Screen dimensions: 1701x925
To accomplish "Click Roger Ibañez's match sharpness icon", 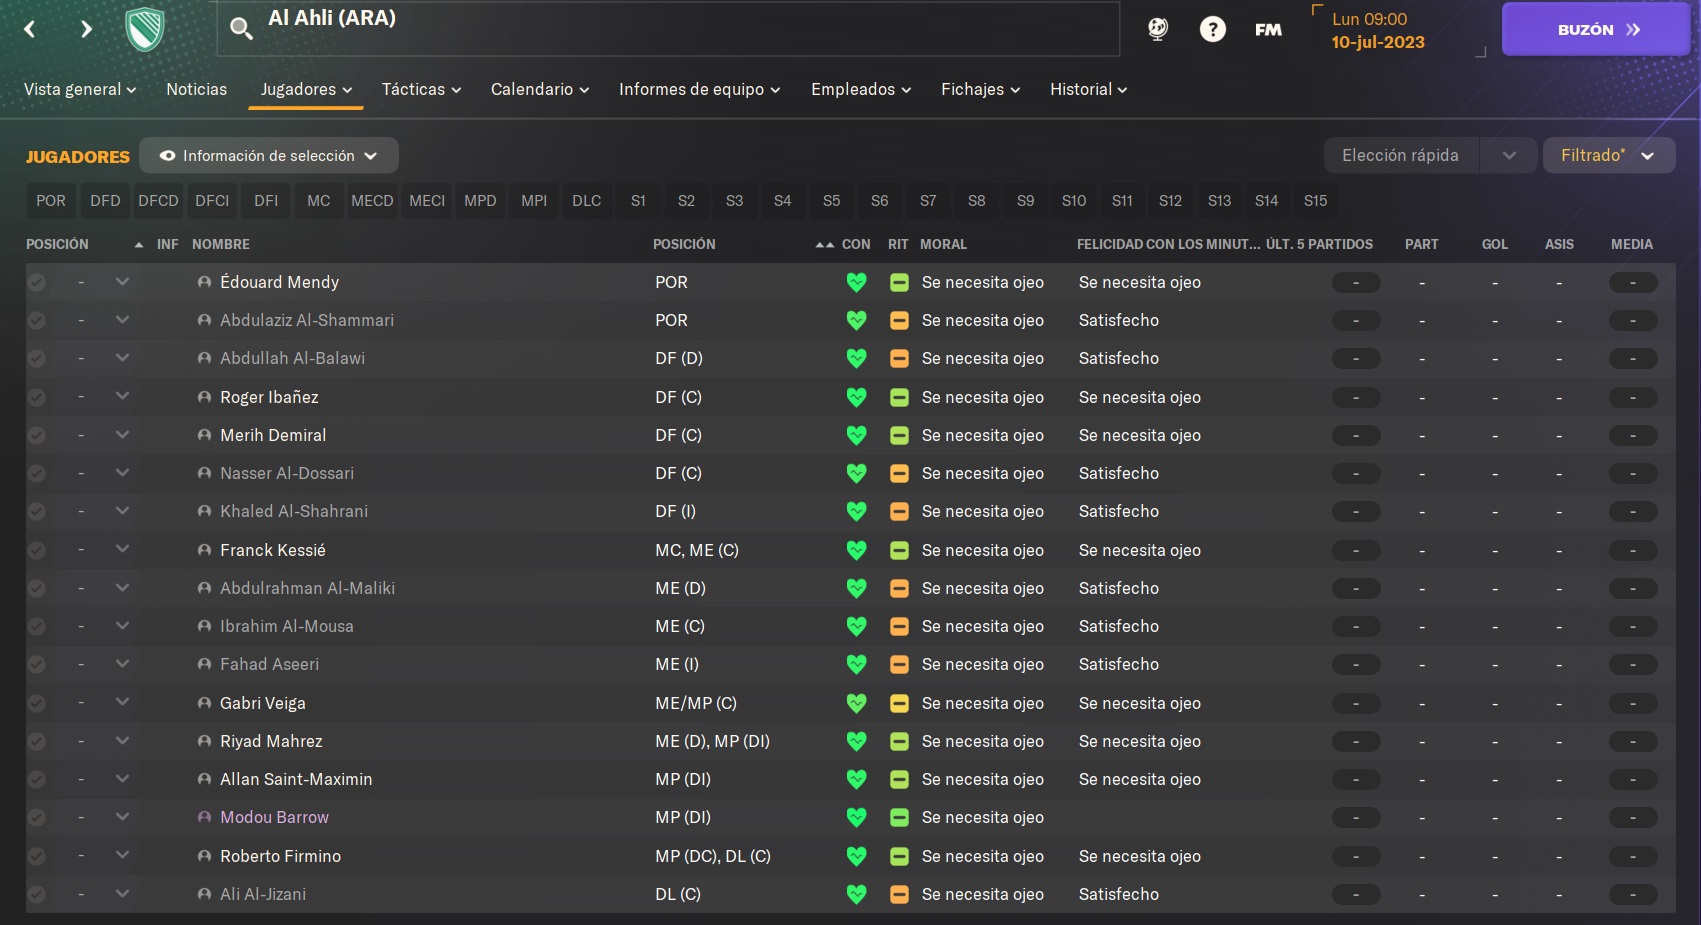I will pyautogui.click(x=899, y=398).
